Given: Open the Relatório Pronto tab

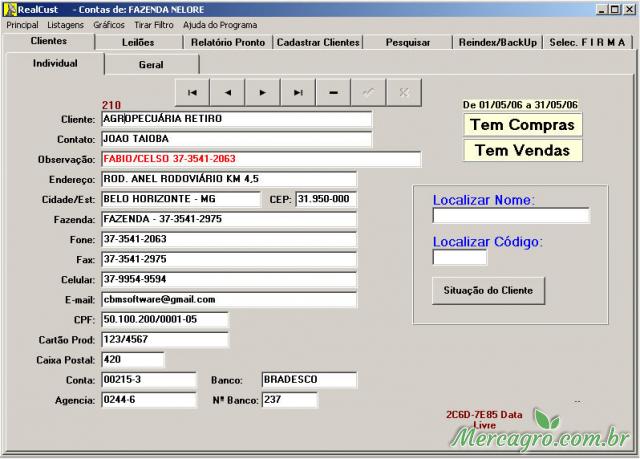Looking at the screenshot, I should tap(228, 43).
